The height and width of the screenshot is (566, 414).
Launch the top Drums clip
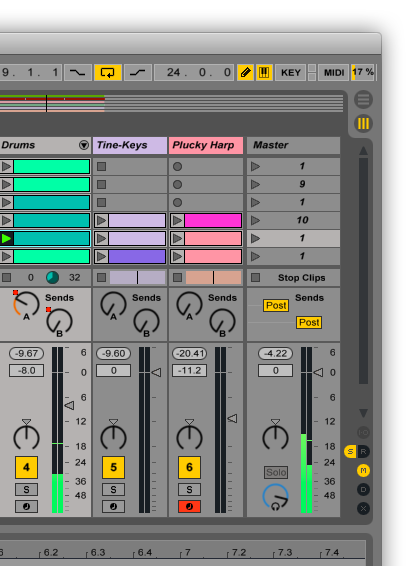[x=6, y=166]
